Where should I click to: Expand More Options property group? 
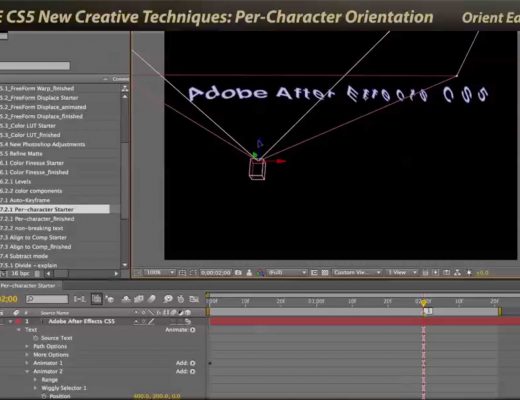click(x=27, y=355)
